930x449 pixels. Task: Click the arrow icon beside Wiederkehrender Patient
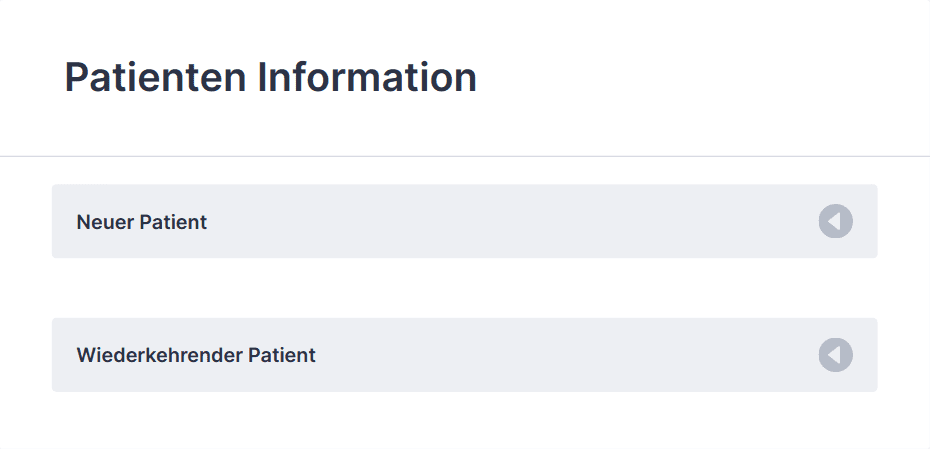click(x=836, y=355)
